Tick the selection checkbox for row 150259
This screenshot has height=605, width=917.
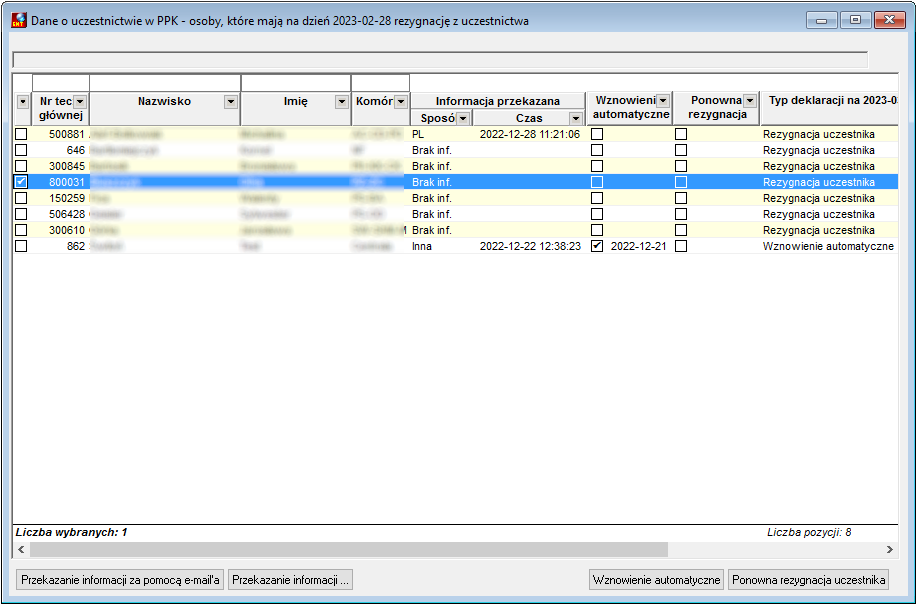[21, 198]
